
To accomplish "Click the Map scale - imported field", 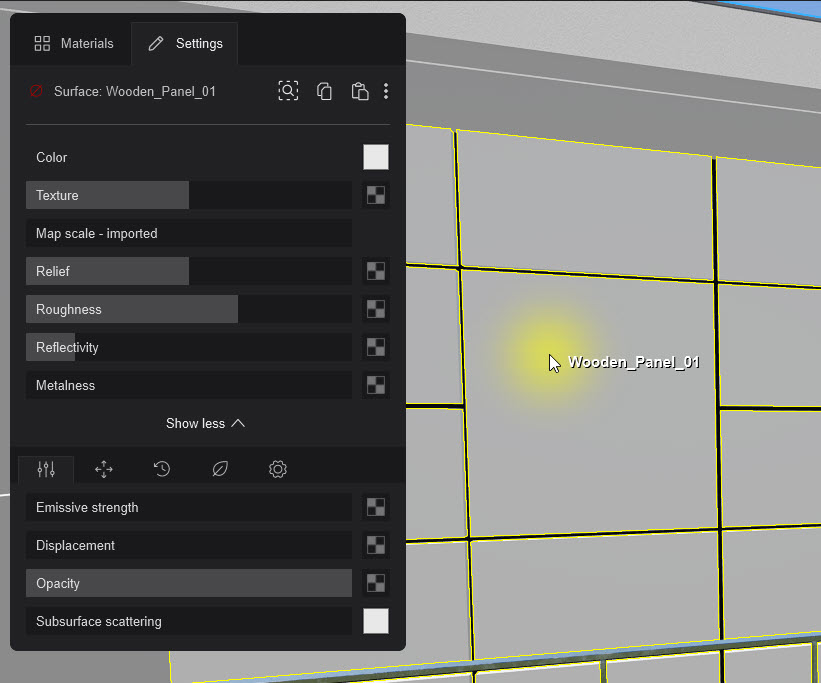I will coord(188,233).
